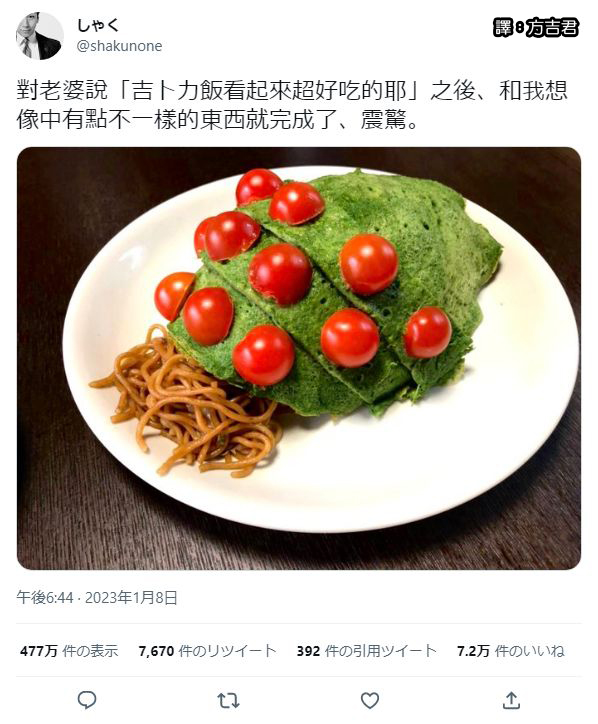Open the @shakunone handle link
Image resolution: width=598 pixels, height=724 pixels.
[119, 46]
